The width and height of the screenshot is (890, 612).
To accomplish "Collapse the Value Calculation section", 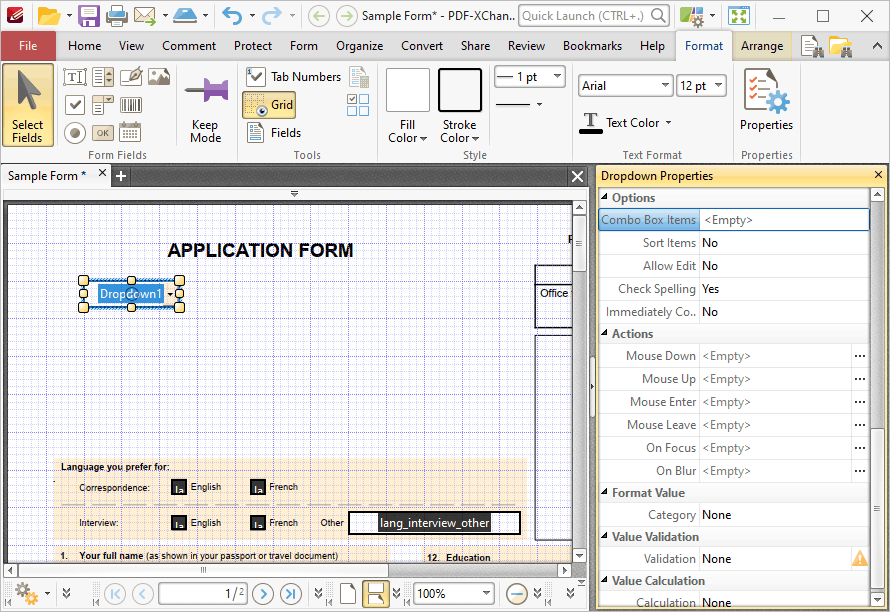I will [x=604, y=580].
